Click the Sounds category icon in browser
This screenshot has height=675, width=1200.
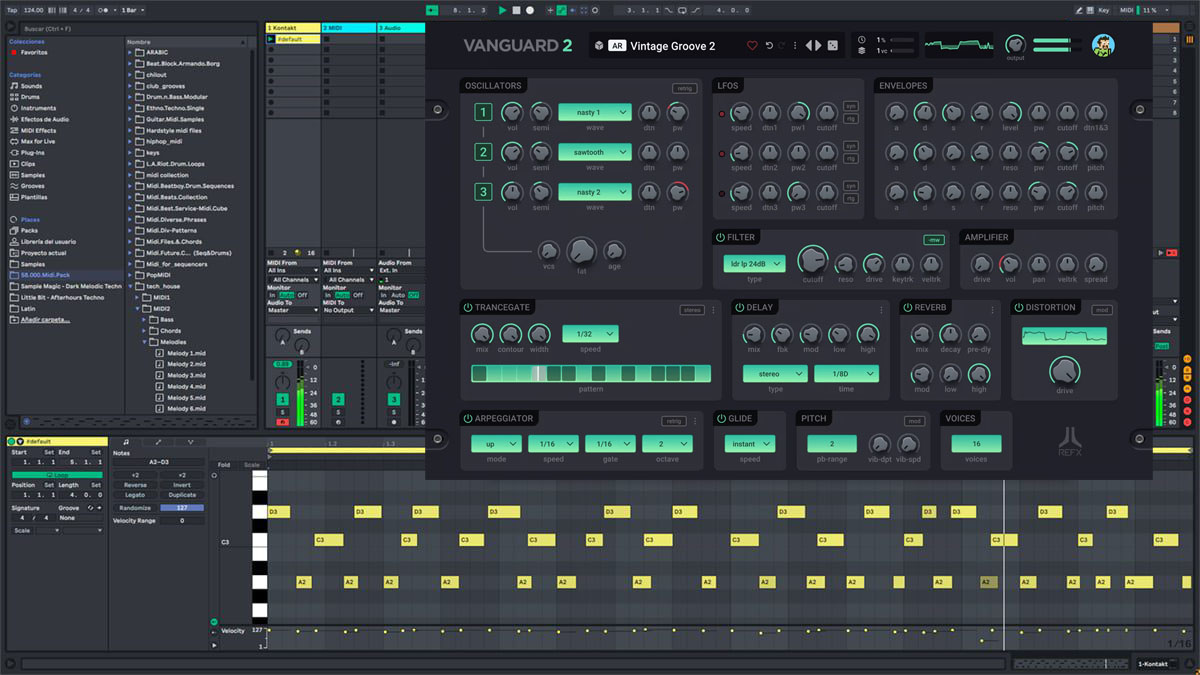14,86
